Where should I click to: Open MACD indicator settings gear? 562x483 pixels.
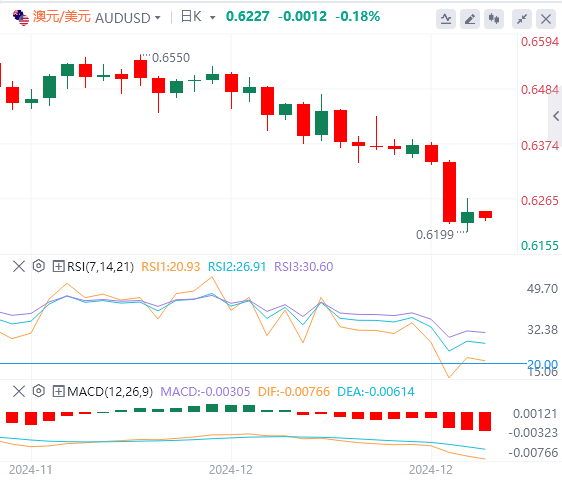(x=39, y=391)
